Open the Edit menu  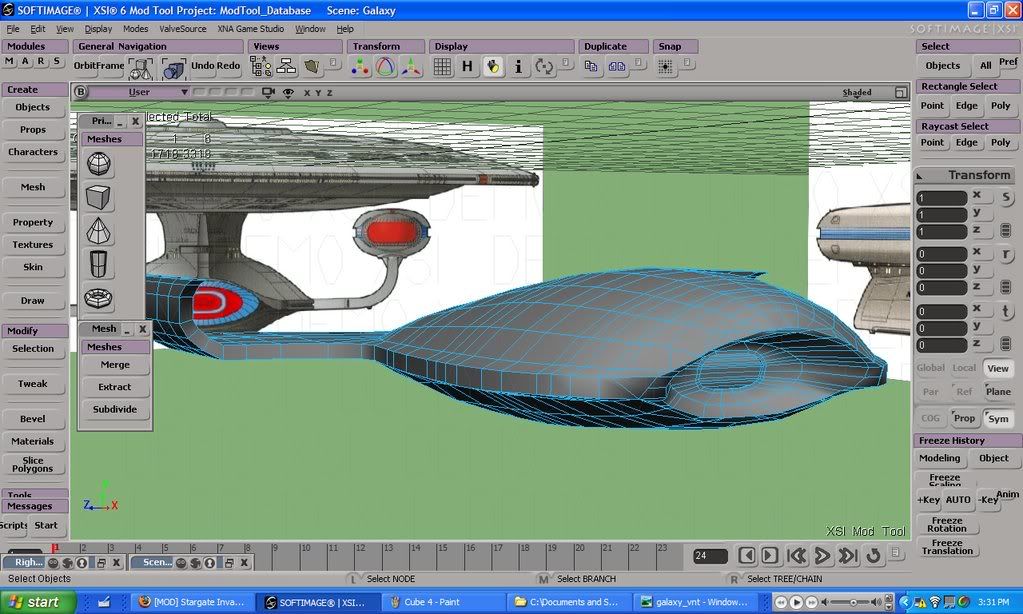pos(38,29)
